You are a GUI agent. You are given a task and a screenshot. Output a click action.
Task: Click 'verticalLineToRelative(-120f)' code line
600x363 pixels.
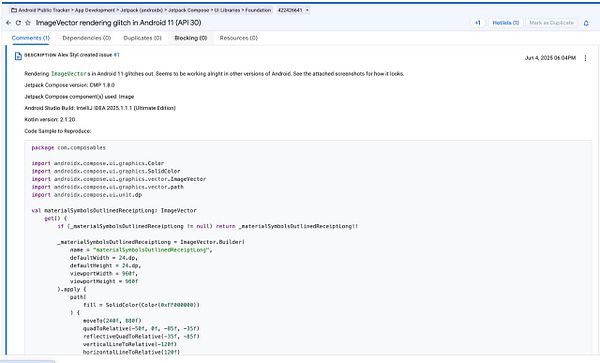click(x=130, y=344)
